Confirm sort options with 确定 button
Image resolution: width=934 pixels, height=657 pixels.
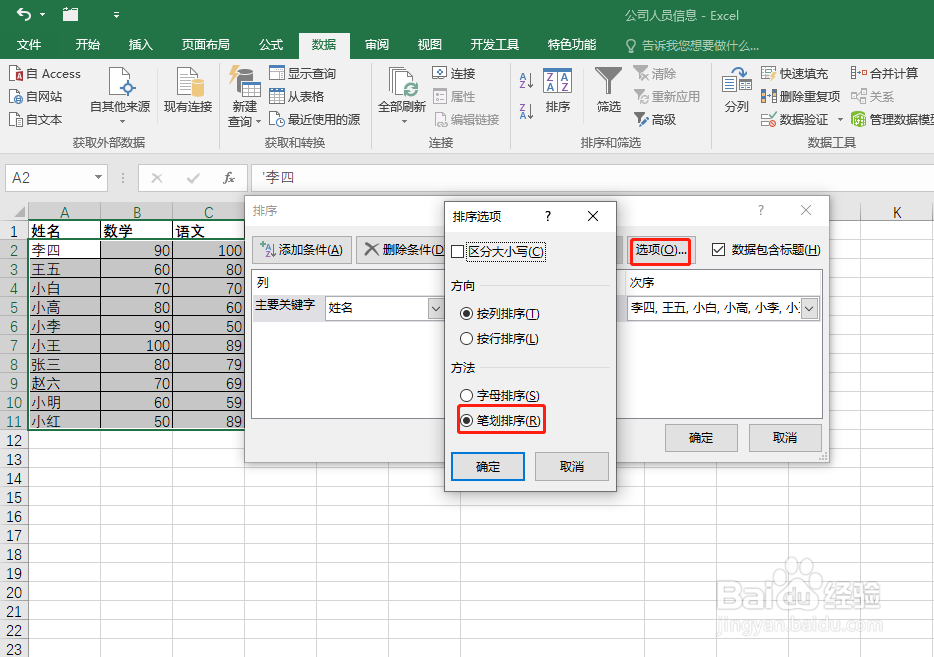(x=488, y=466)
